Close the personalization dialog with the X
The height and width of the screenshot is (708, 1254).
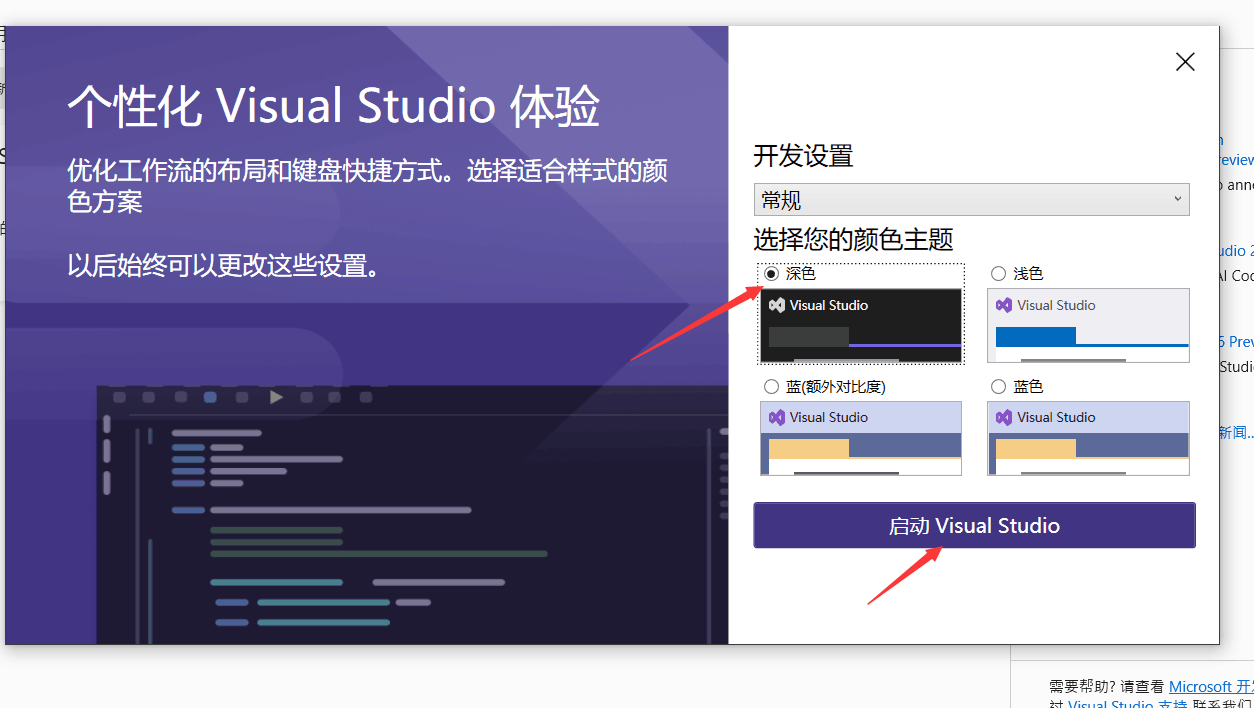[1185, 61]
